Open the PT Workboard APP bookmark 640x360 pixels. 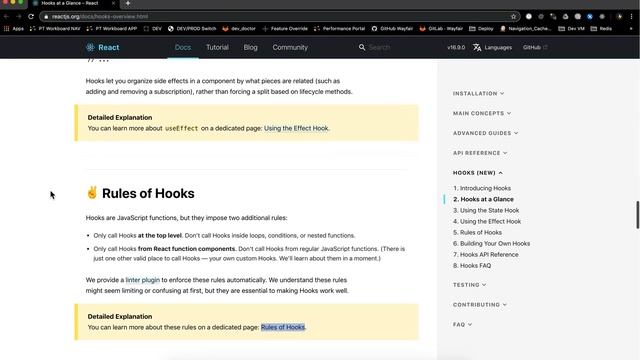pos(112,29)
